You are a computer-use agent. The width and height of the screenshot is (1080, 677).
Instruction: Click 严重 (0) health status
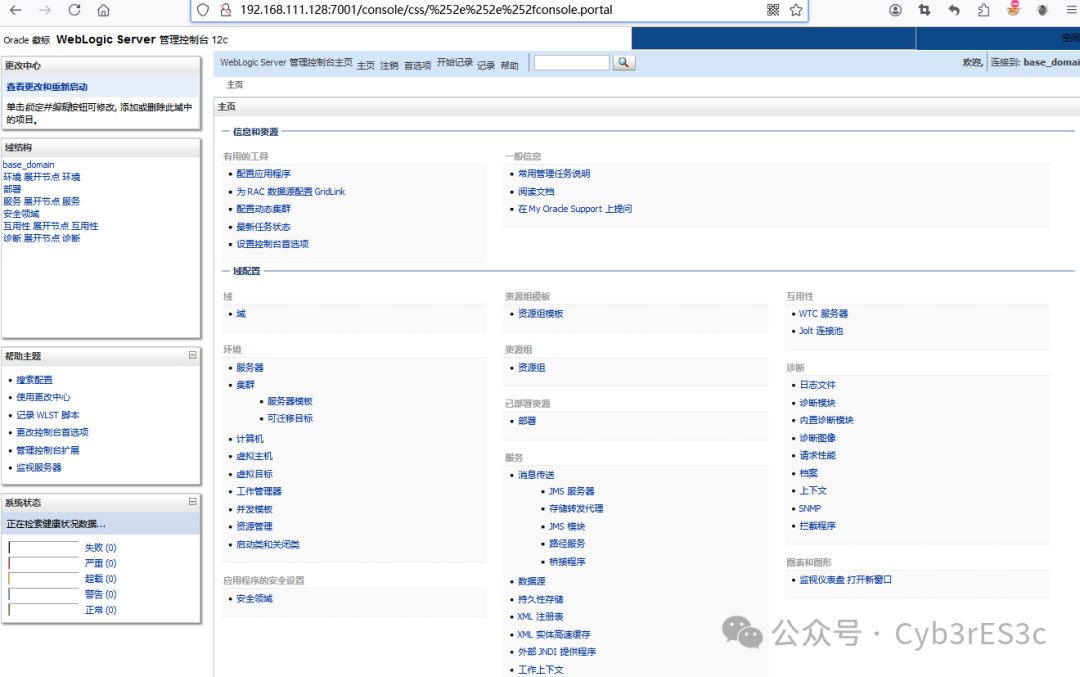(101, 563)
